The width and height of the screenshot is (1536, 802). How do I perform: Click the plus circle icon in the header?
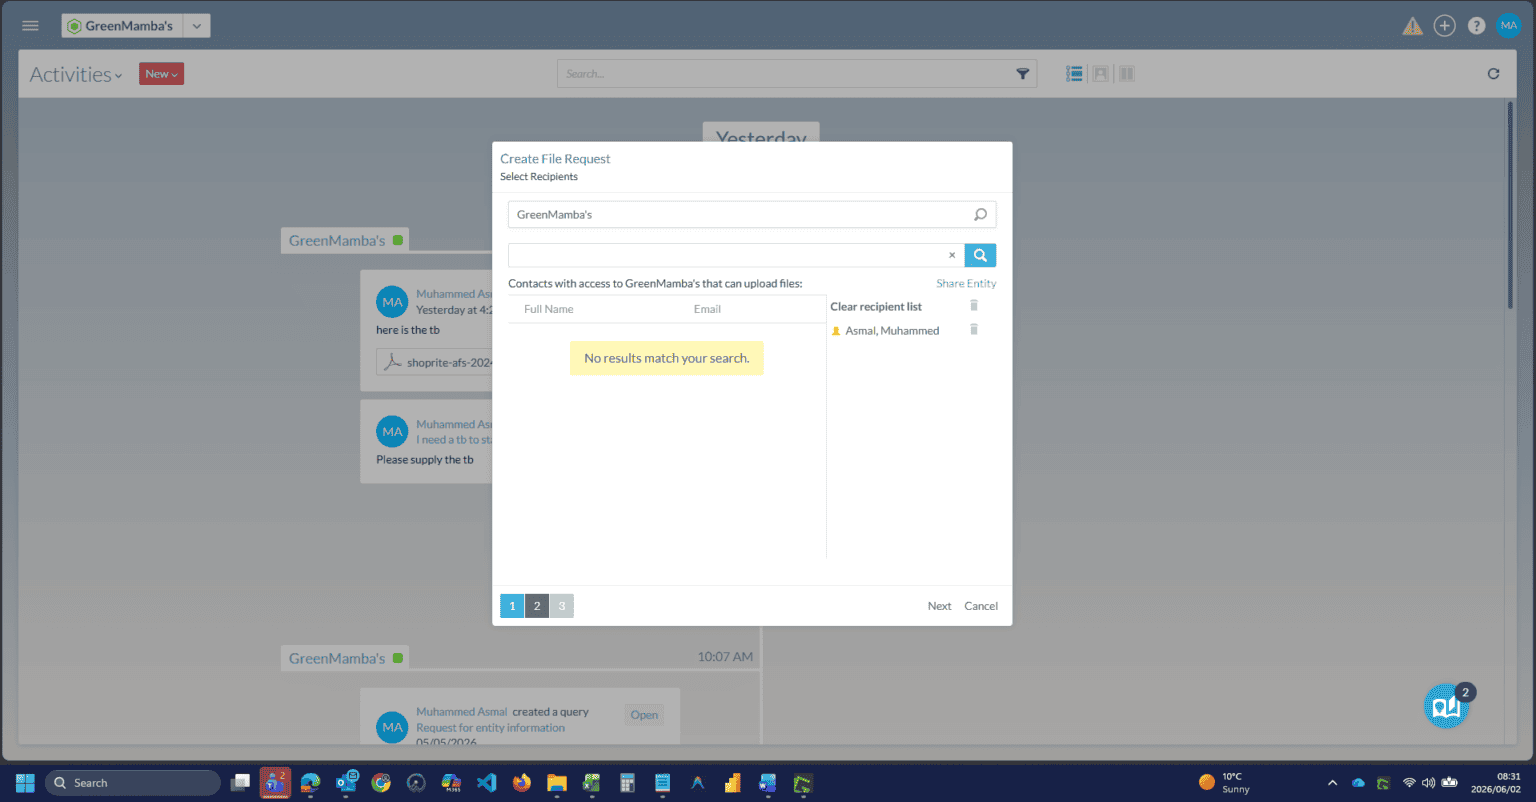click(x=1444, y=26)
